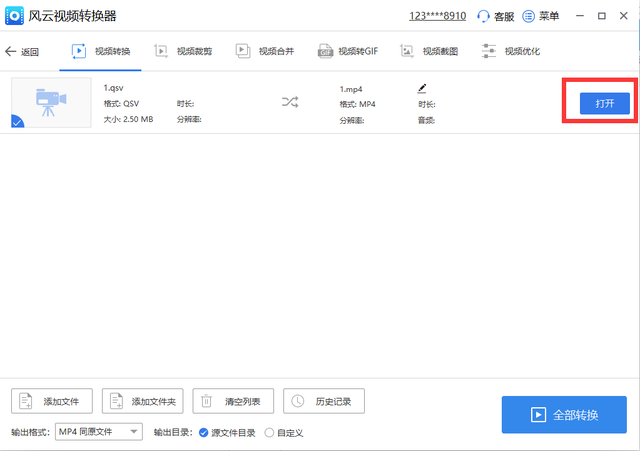Switch to the 视频优化 tab
The image size is (640, 451).
tap(511, 51)
